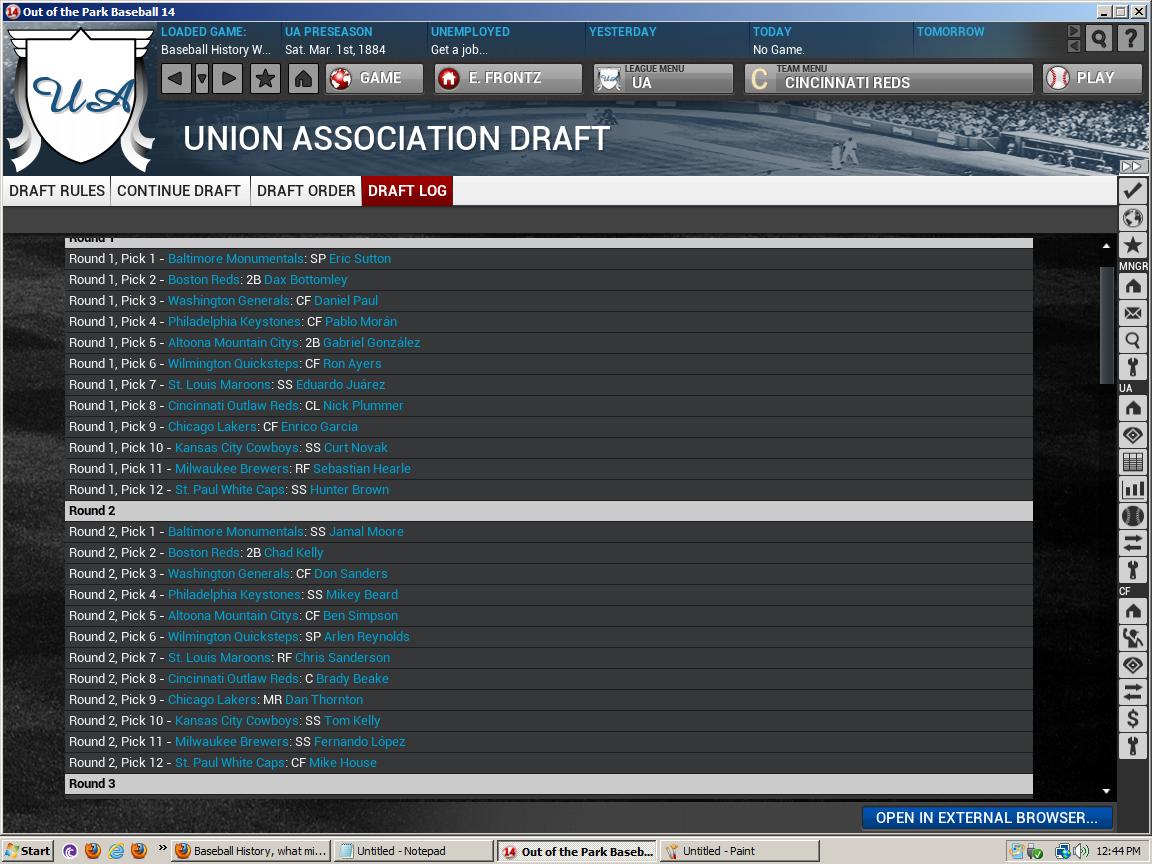The width and height of the screenshot is (1152, 864).
Task: Click OPEN IN EXTERNAL BROWSER button
Action: (x=986, y=817)
